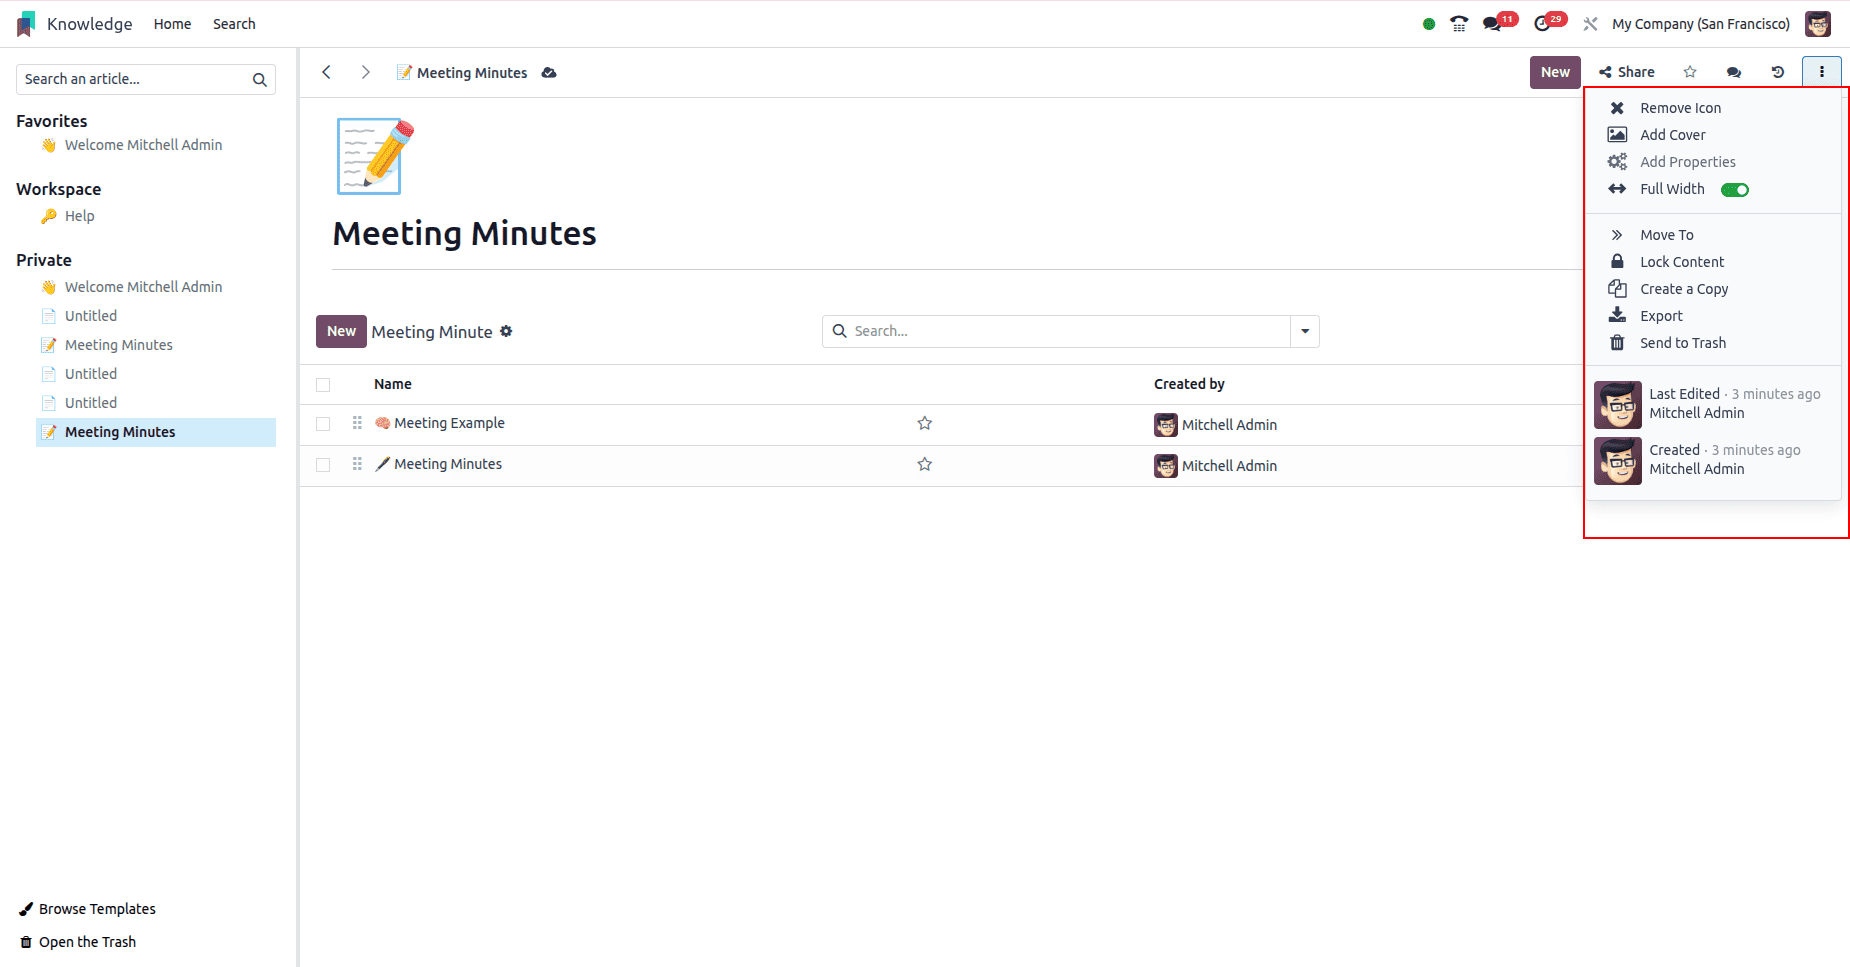
Task: Click Last Edited avatar of Mitchell Admin
Action: pos(1617,404)
